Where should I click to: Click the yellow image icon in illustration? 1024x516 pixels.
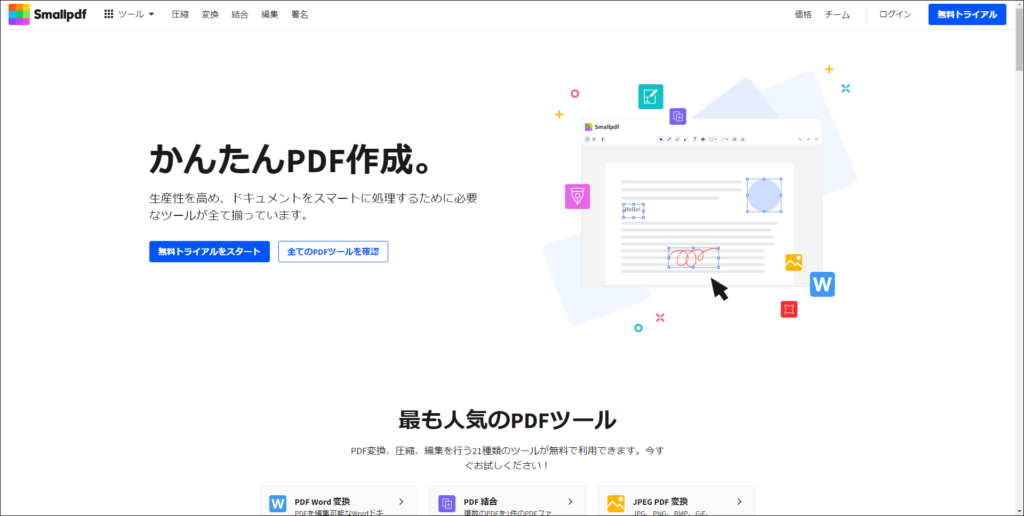click(793, 263)
